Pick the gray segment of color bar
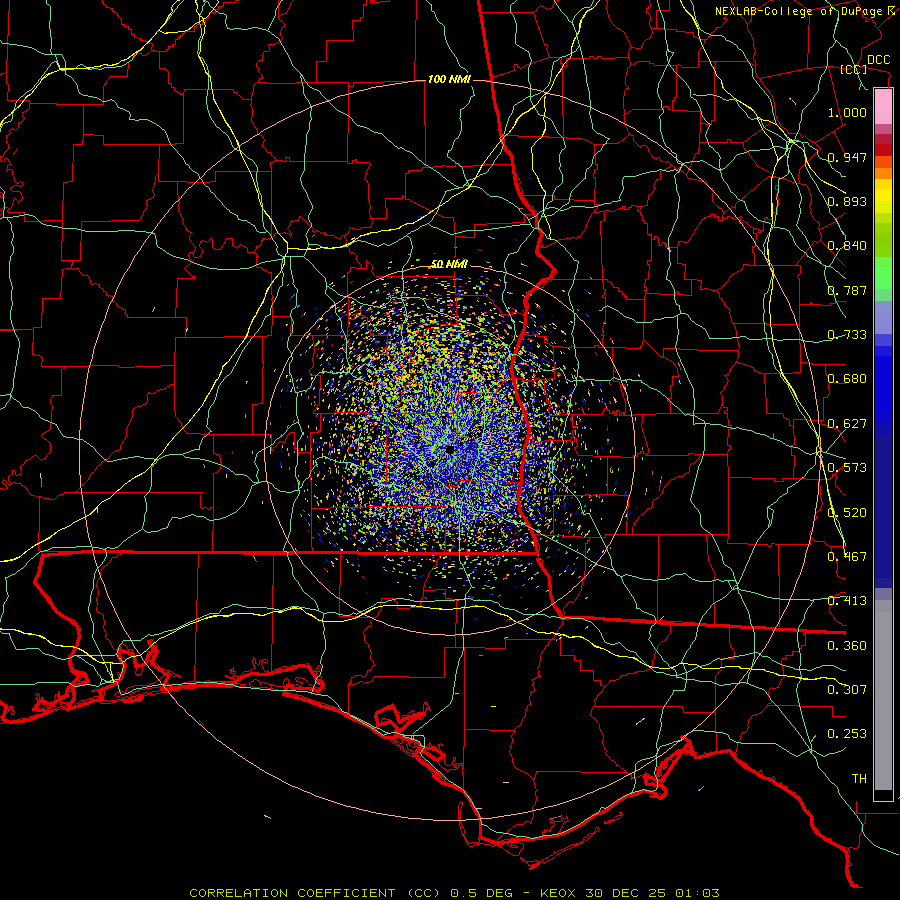The height and width of the screenshot is (900, 900). tap(883, 695)
